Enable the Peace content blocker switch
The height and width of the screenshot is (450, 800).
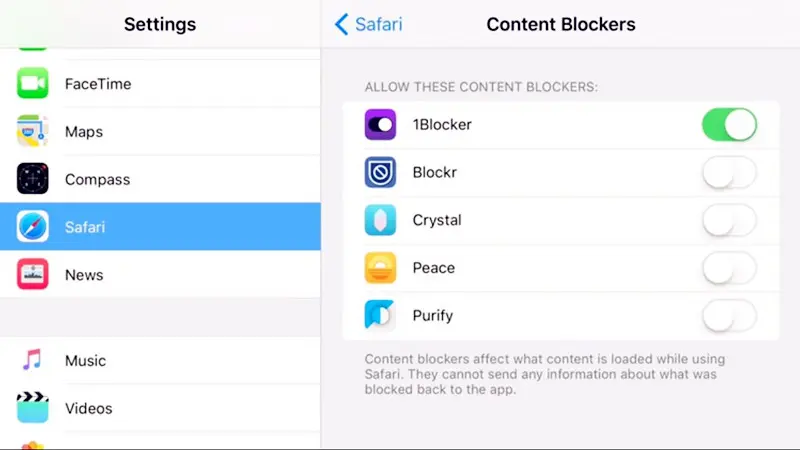729,268
